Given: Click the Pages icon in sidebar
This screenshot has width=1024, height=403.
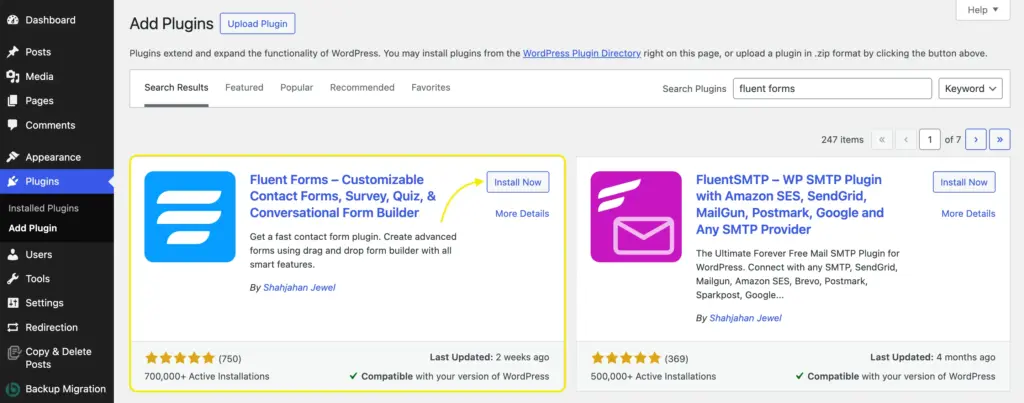Looking at the screenshot, I should 12,101.
